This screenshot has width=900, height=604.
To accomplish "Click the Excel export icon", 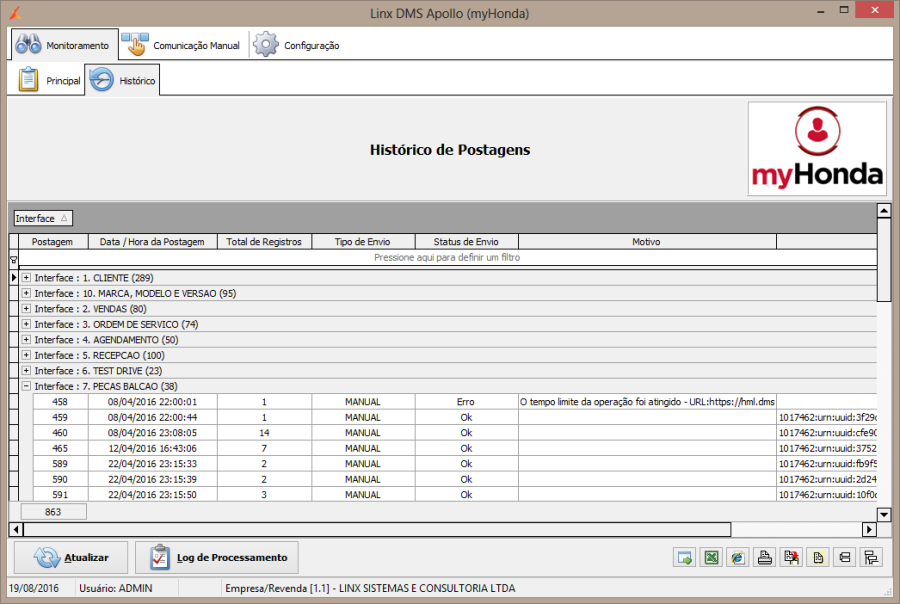I will [x=711, y=557].
